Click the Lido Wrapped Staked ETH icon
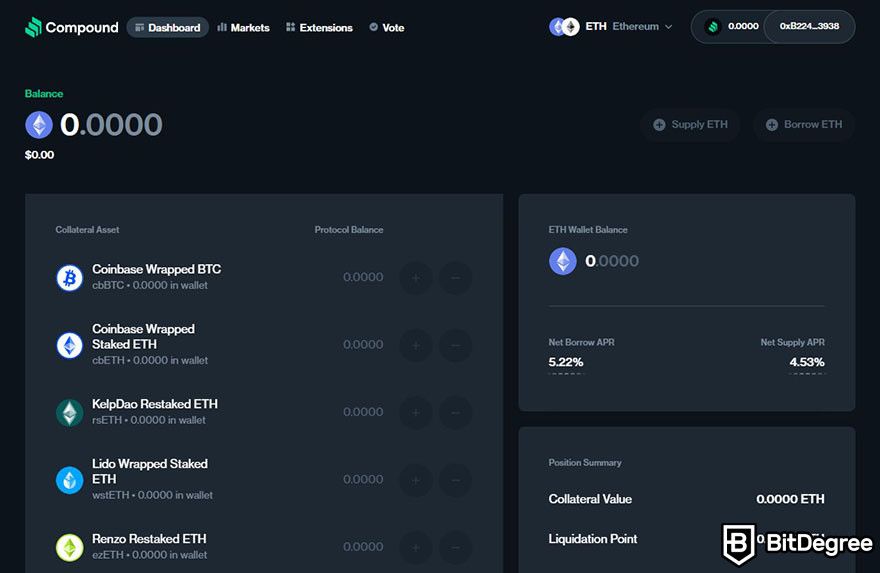The width and height of the screenshot is (880, 573). [x=70, y=480]
